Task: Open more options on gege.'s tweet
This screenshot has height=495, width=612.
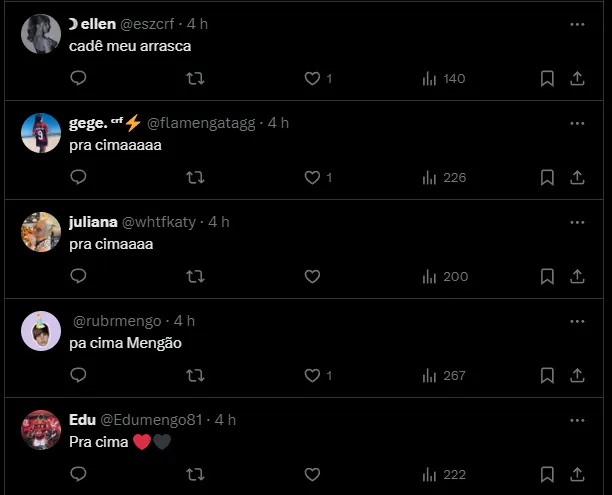Action: tap(577, 123)
